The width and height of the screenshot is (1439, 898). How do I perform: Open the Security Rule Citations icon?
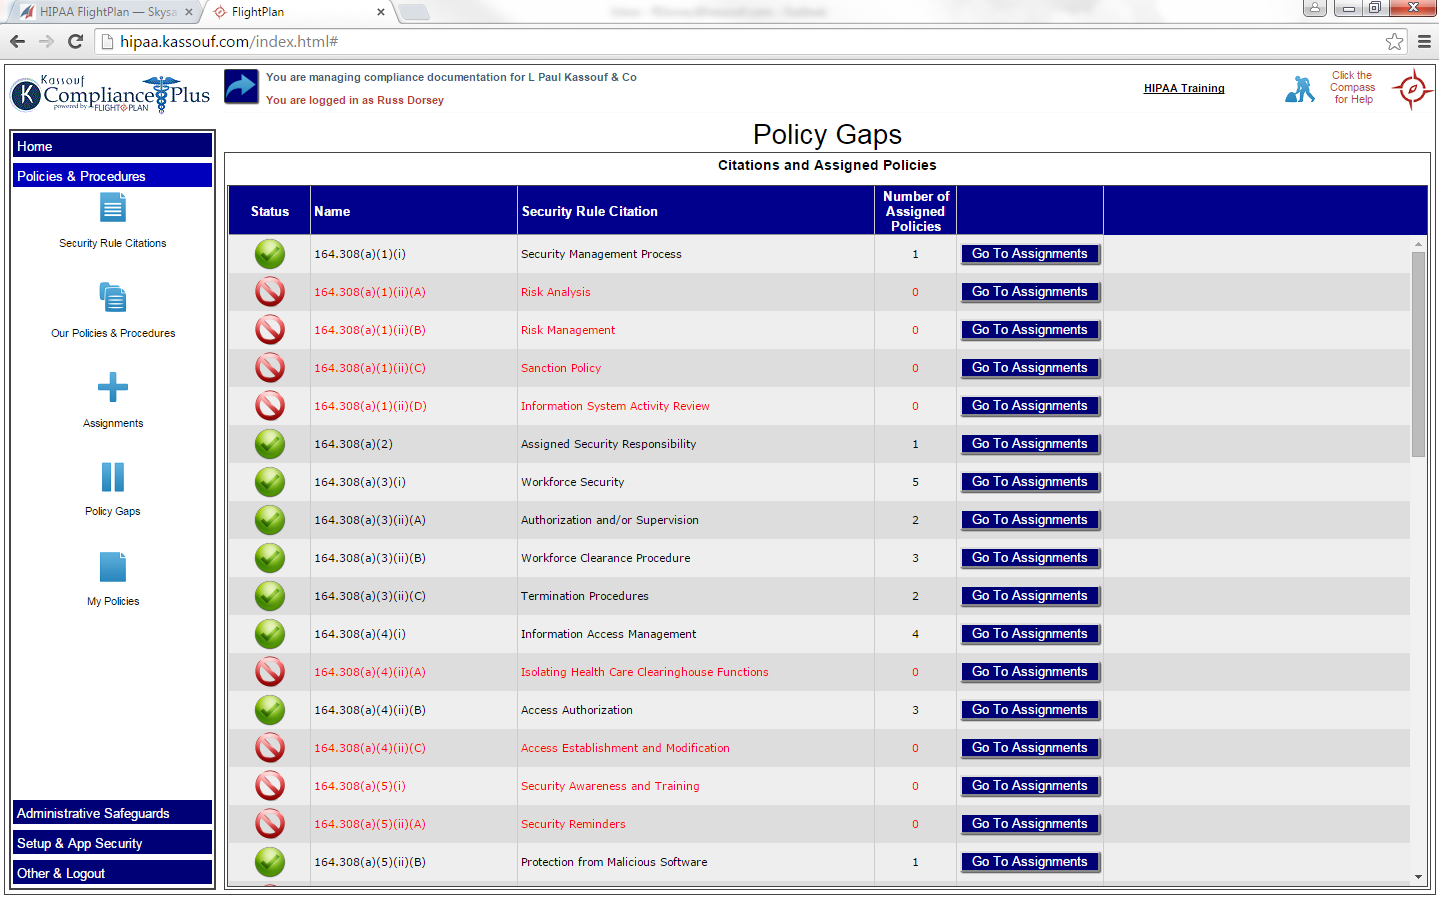[x=113, y=208]
